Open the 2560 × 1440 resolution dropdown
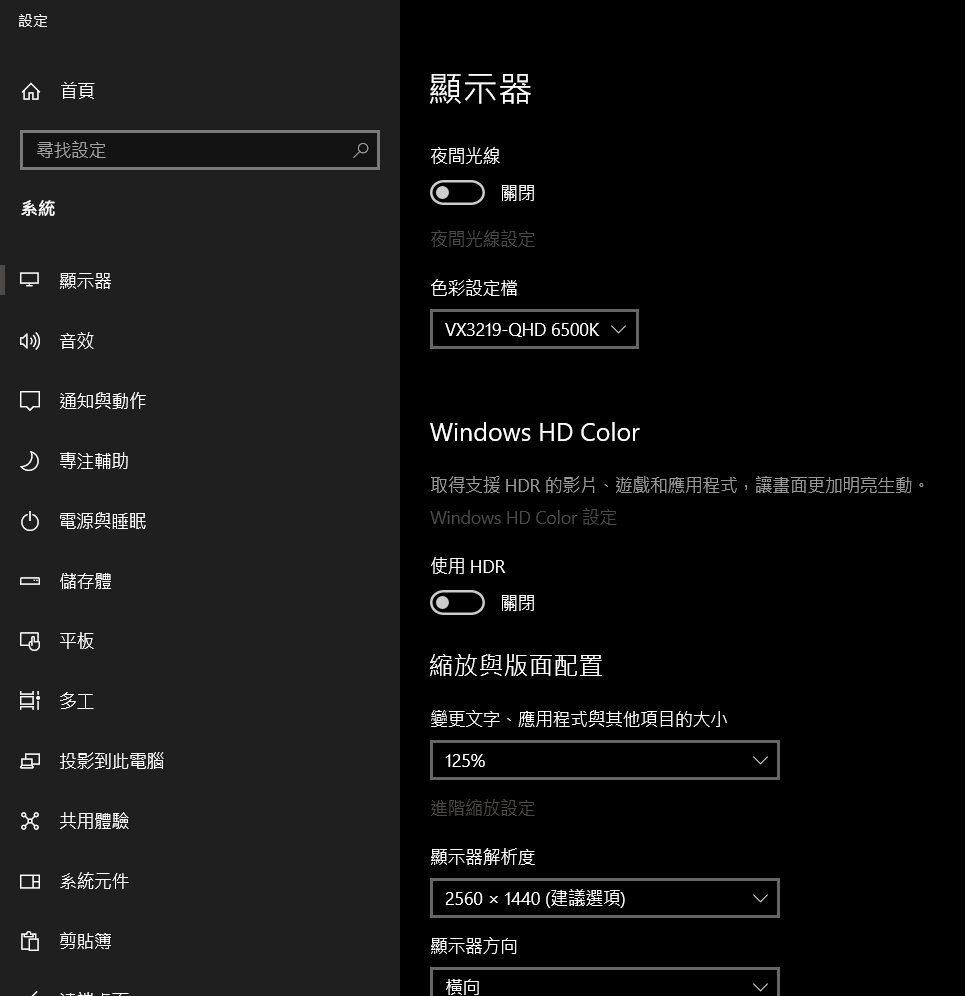The image size is (965, 996). coord(605,898)
